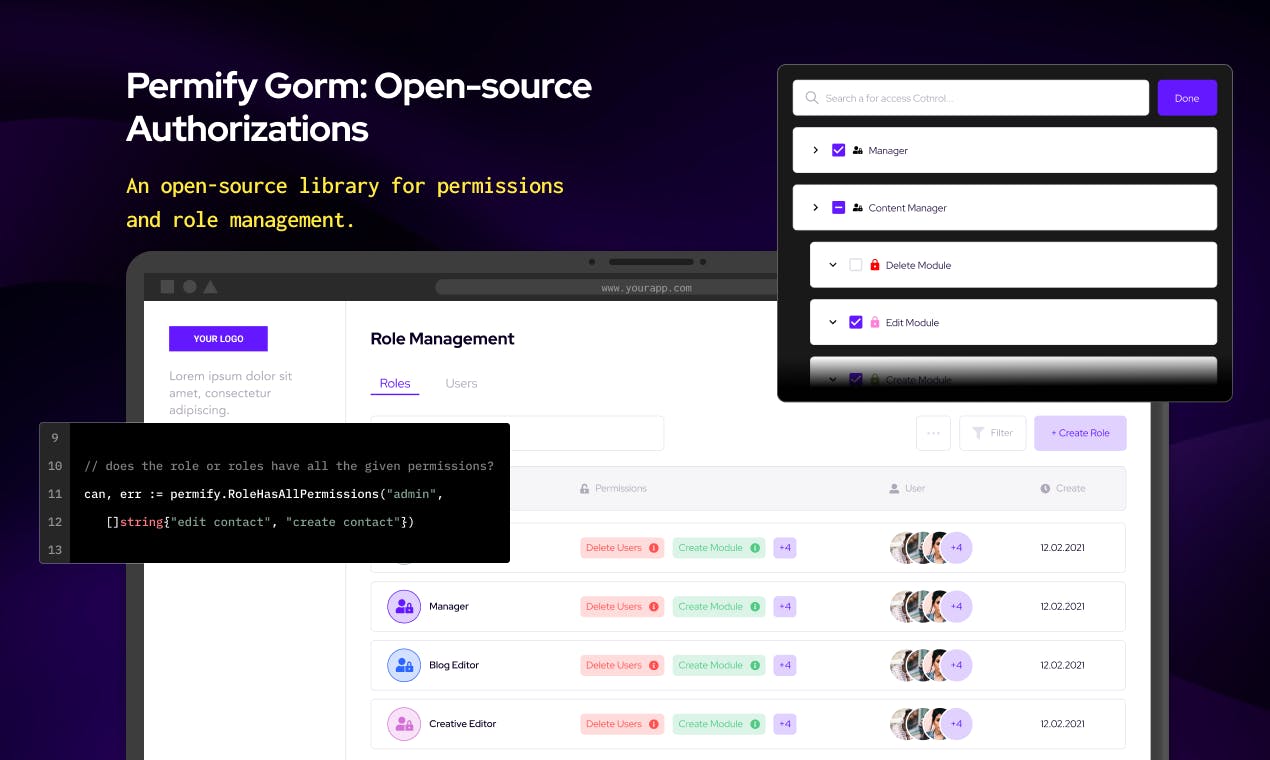Click the + Create Role button
Viewport: 1270px width, 760px height.
point(1080,433)
